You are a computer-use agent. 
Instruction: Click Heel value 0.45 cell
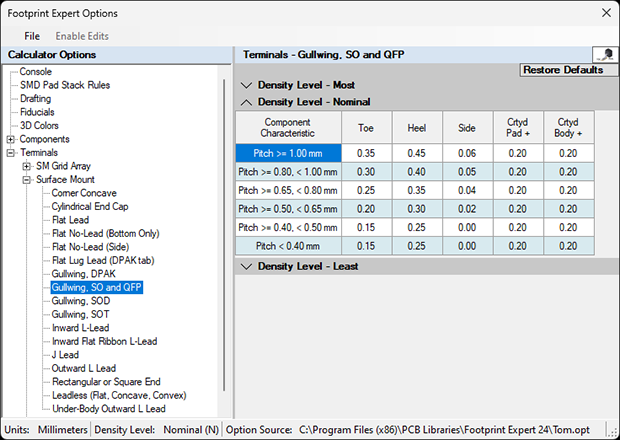417,153
